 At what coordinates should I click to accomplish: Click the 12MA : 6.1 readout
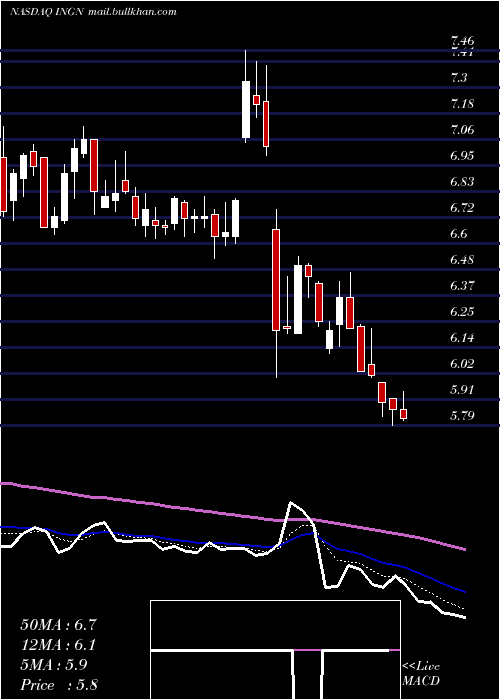point(58,645)
